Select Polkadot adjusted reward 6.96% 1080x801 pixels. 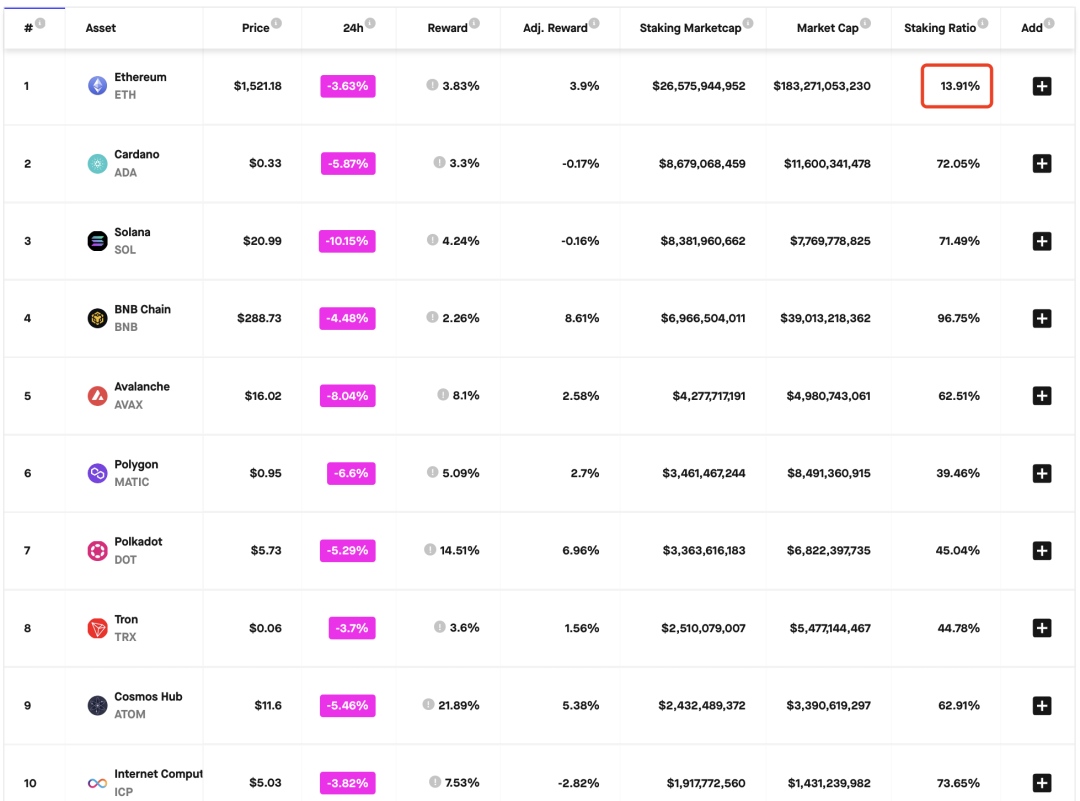coord(581,550)
